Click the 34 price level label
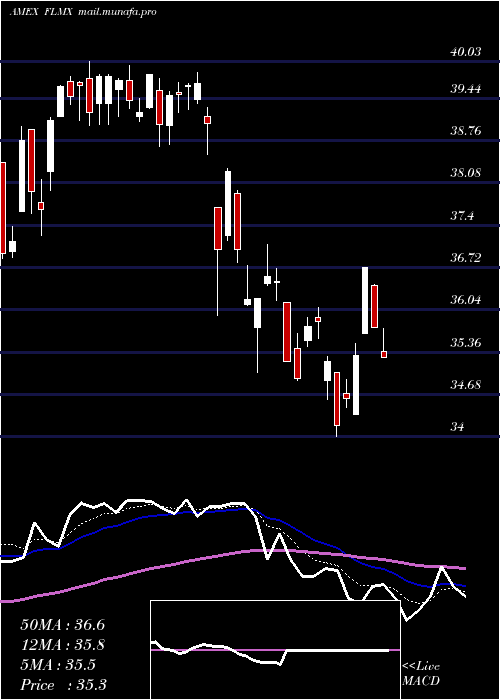The image size is (500, 700). [457, 426]
